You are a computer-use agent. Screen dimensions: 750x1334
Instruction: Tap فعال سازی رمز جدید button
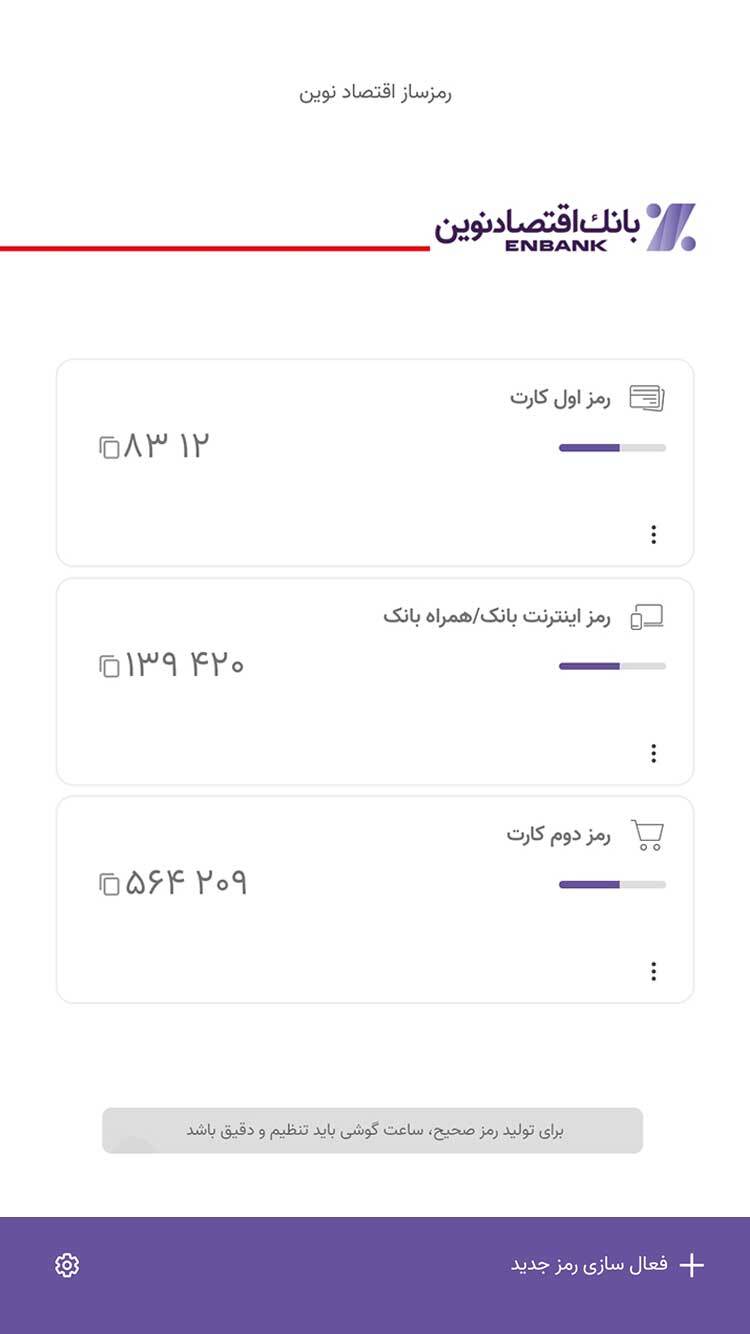pyautogui.click(x=589, y=1265)
